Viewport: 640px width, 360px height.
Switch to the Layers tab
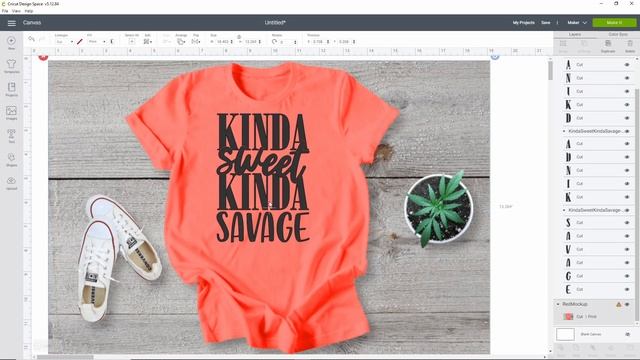point(575,34)
